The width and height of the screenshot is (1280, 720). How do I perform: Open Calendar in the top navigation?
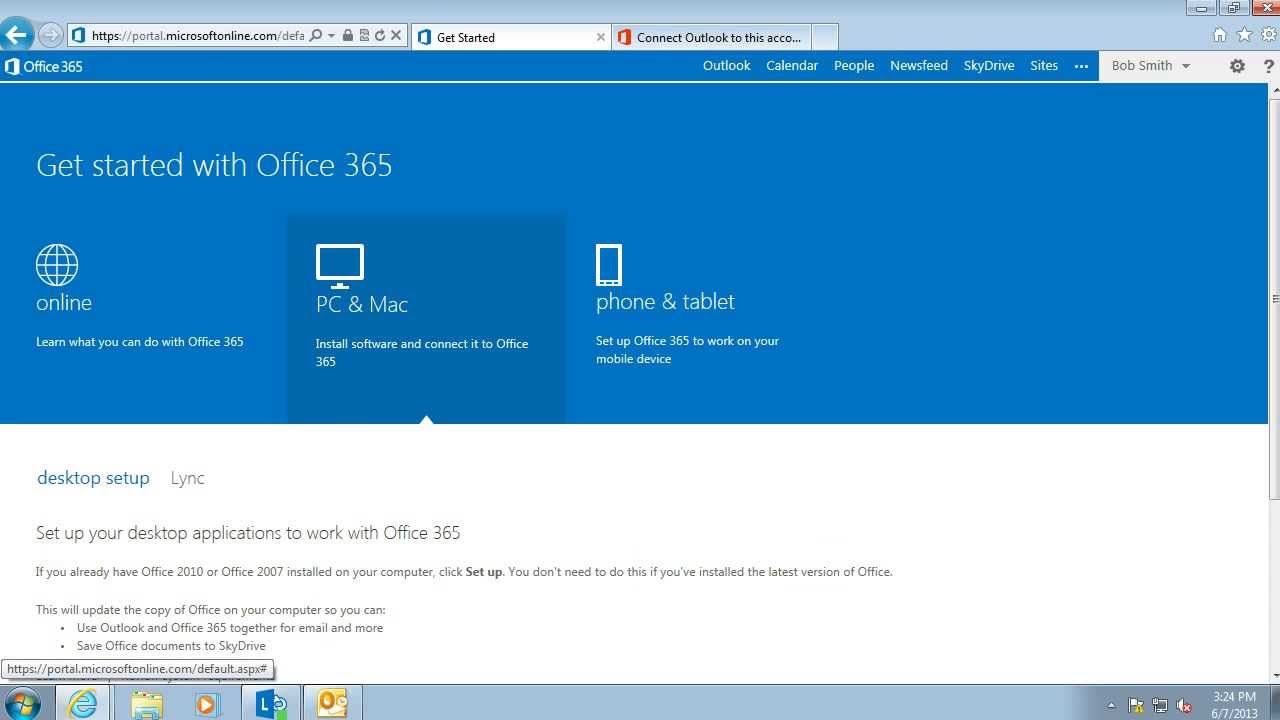pyautogui.click(x=792, y=66)
